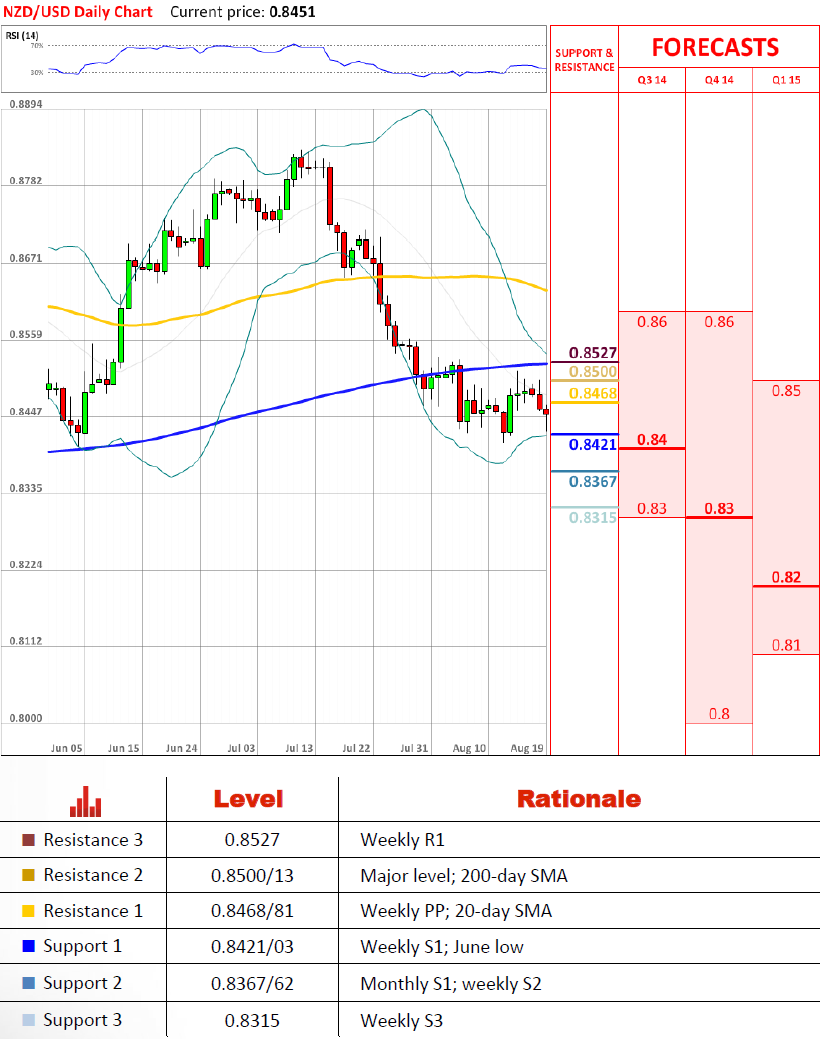The width and height of the screenshot is (821, 1039).
Task: Click the 0.8367 support level label on chart
Action: tap(593, 482)
